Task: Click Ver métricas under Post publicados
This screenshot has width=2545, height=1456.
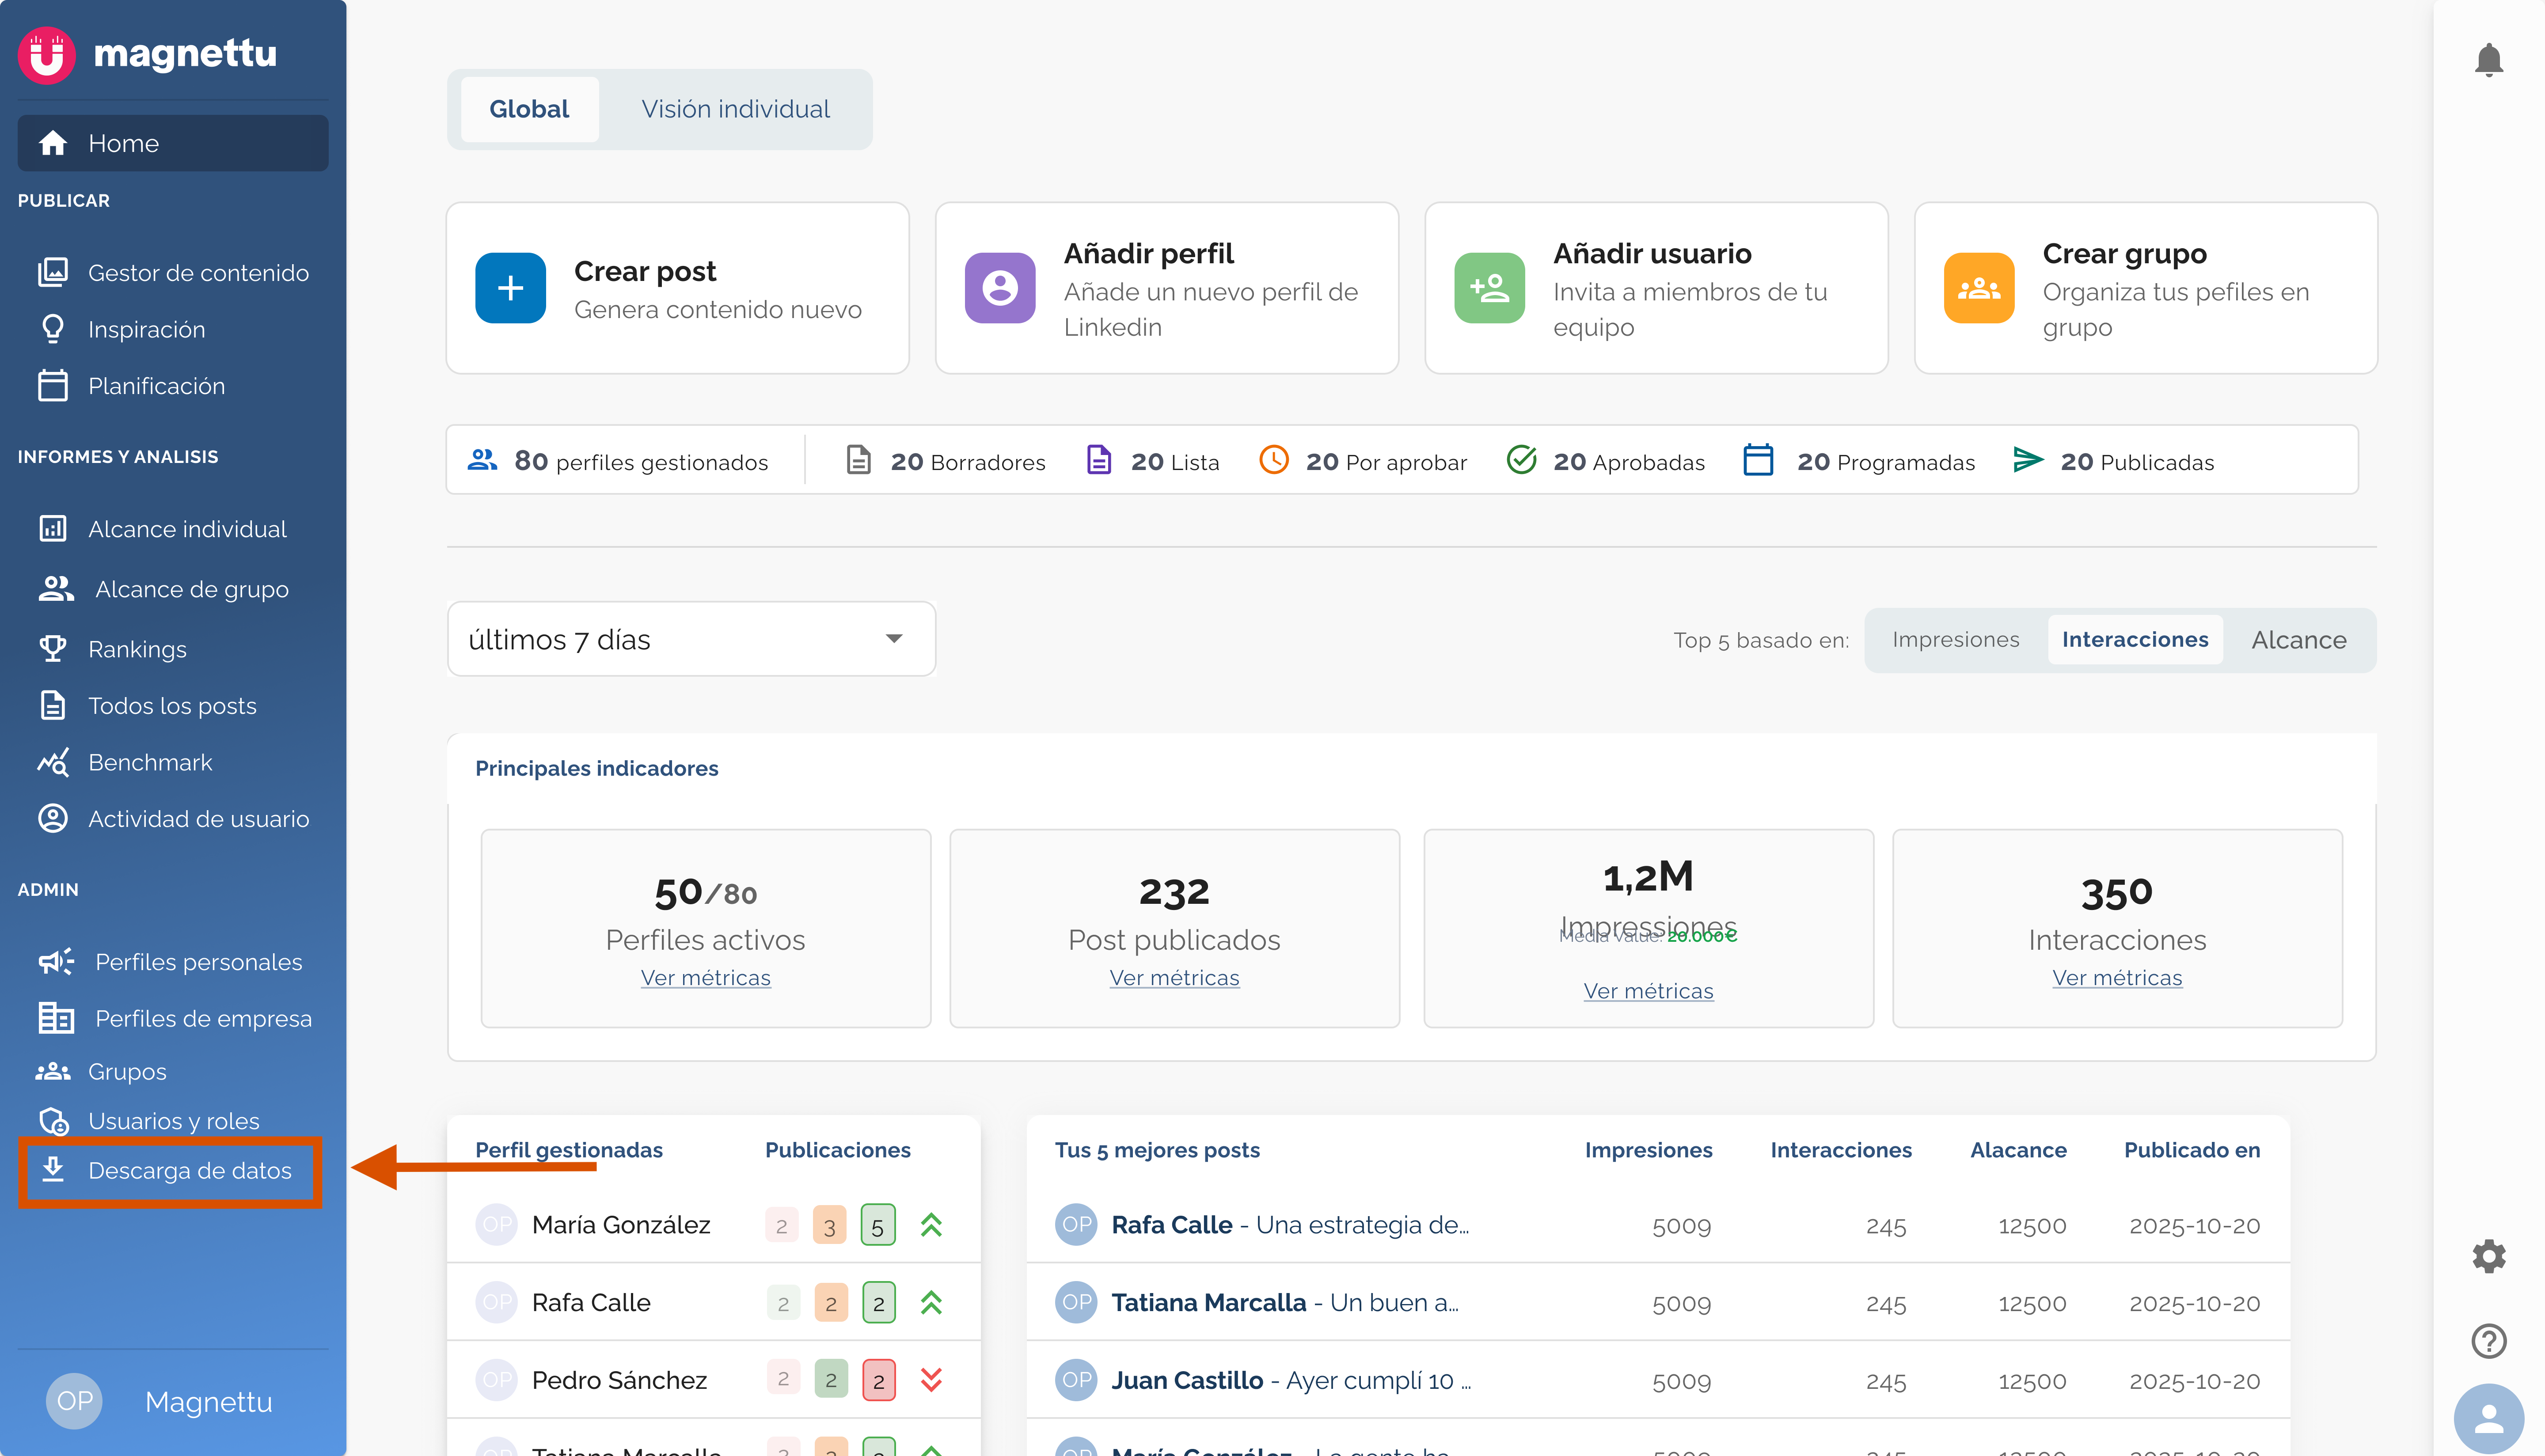Action: [1174, 978]
